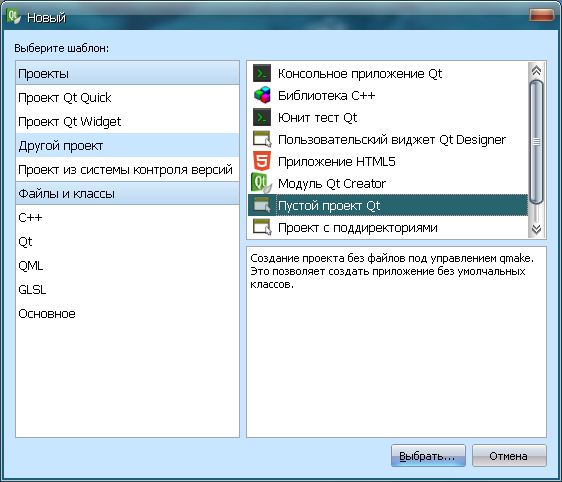Select 'Пустой проект Qt' template
The height and width of the screenshot is (482, 562).
pos(388,205)
